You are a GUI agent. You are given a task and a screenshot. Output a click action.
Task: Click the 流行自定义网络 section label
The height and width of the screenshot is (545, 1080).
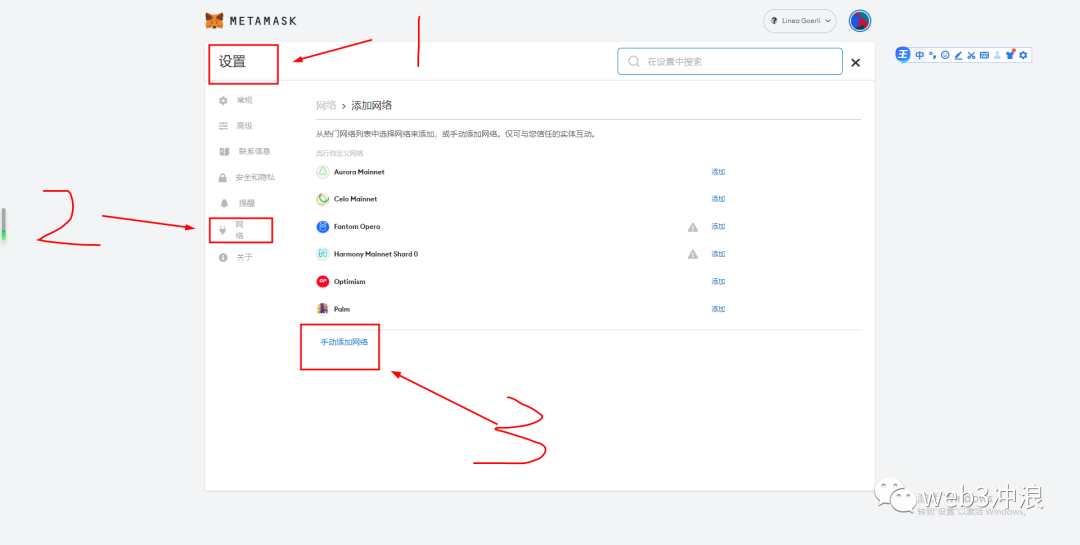(340, 153)
